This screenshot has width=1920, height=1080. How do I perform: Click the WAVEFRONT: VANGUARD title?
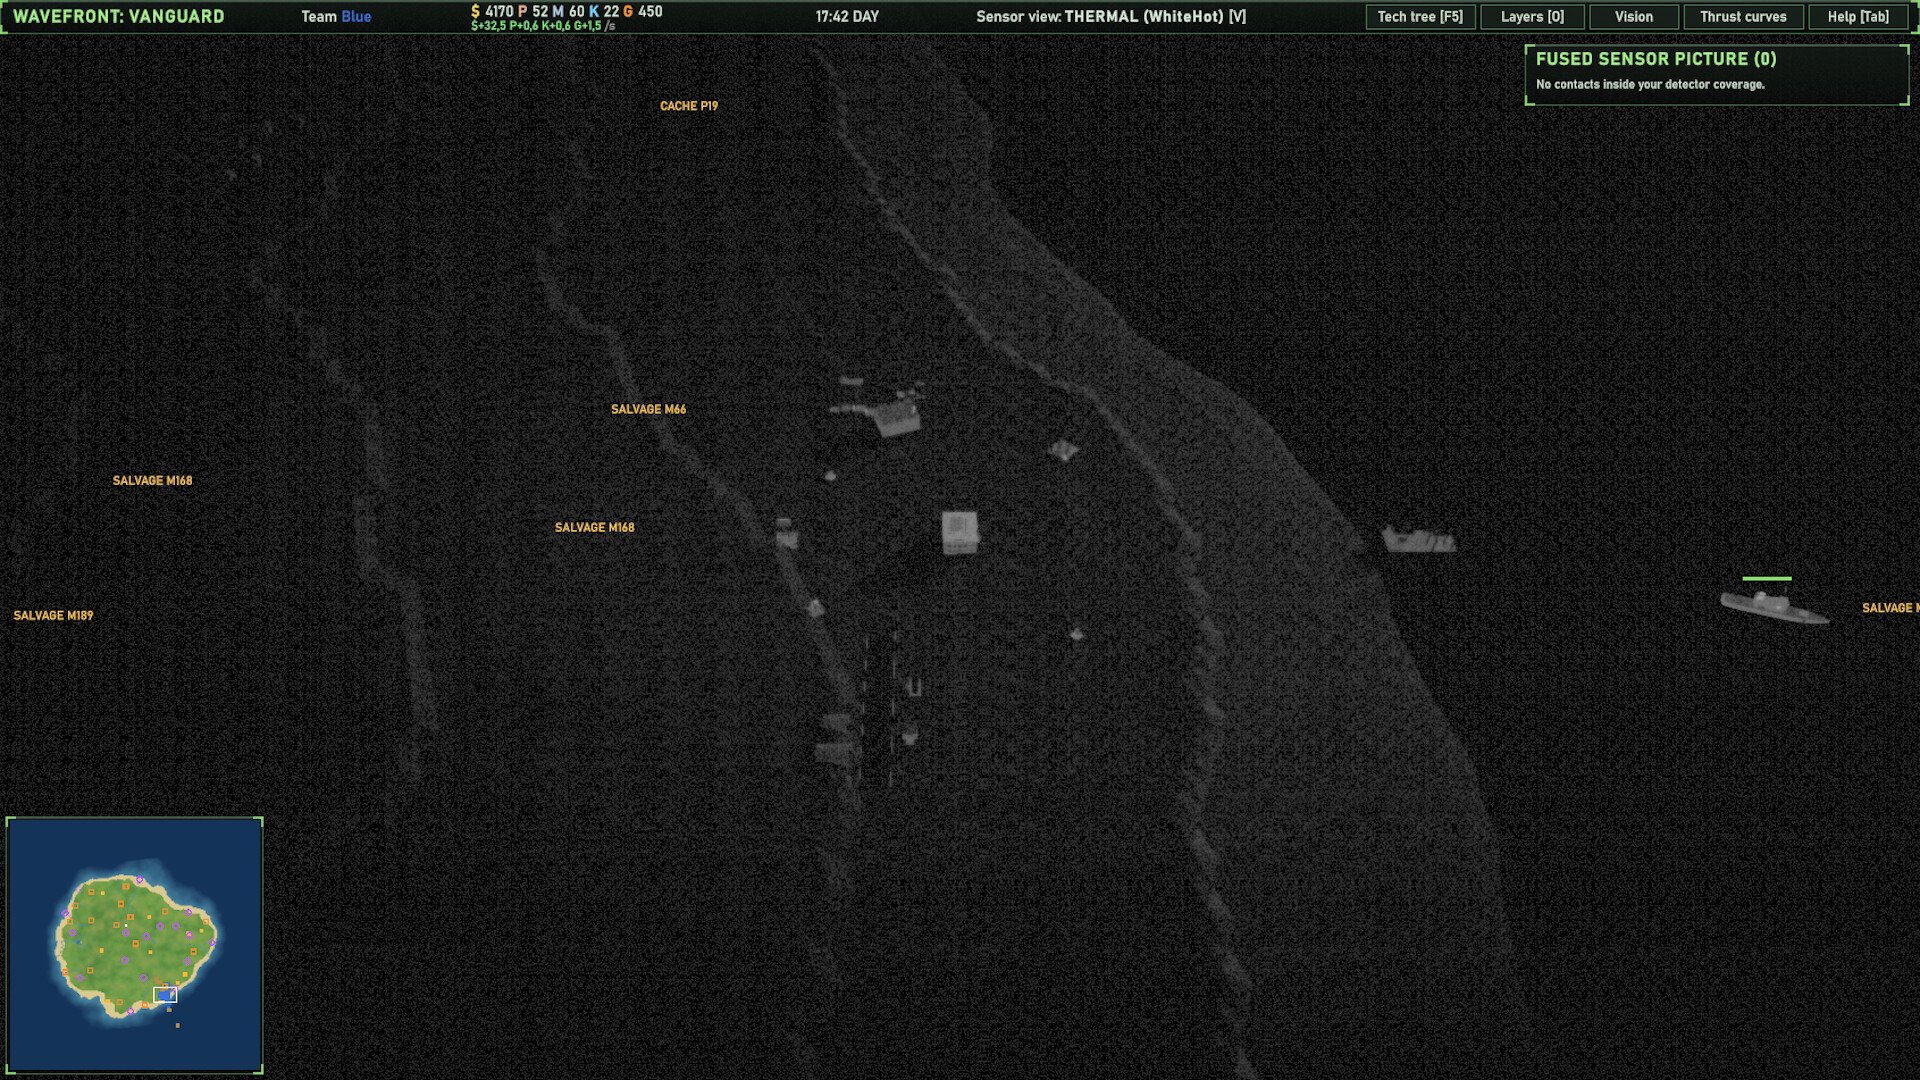(119, 17)
